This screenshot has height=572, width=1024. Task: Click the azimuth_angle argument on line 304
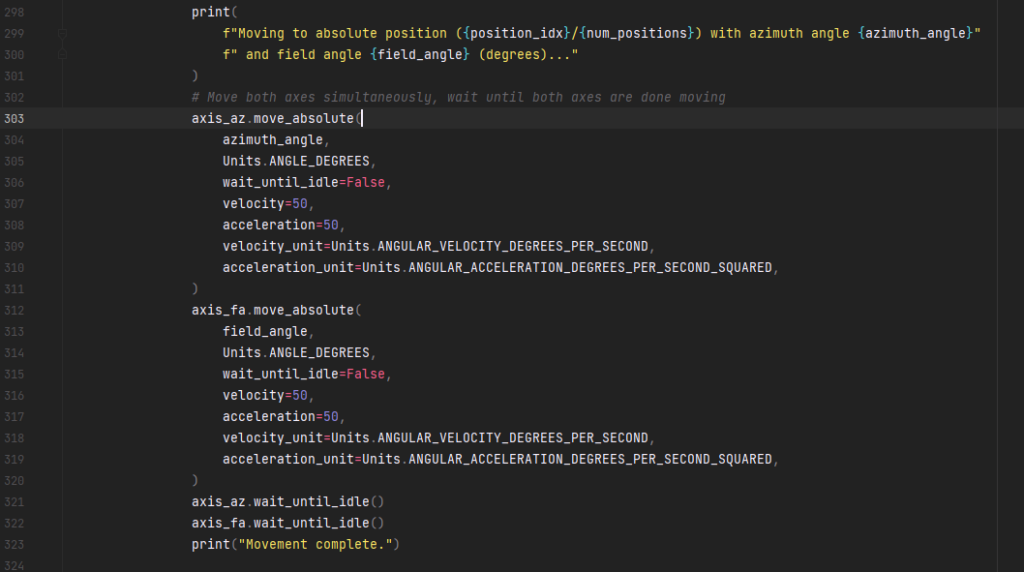273,140
